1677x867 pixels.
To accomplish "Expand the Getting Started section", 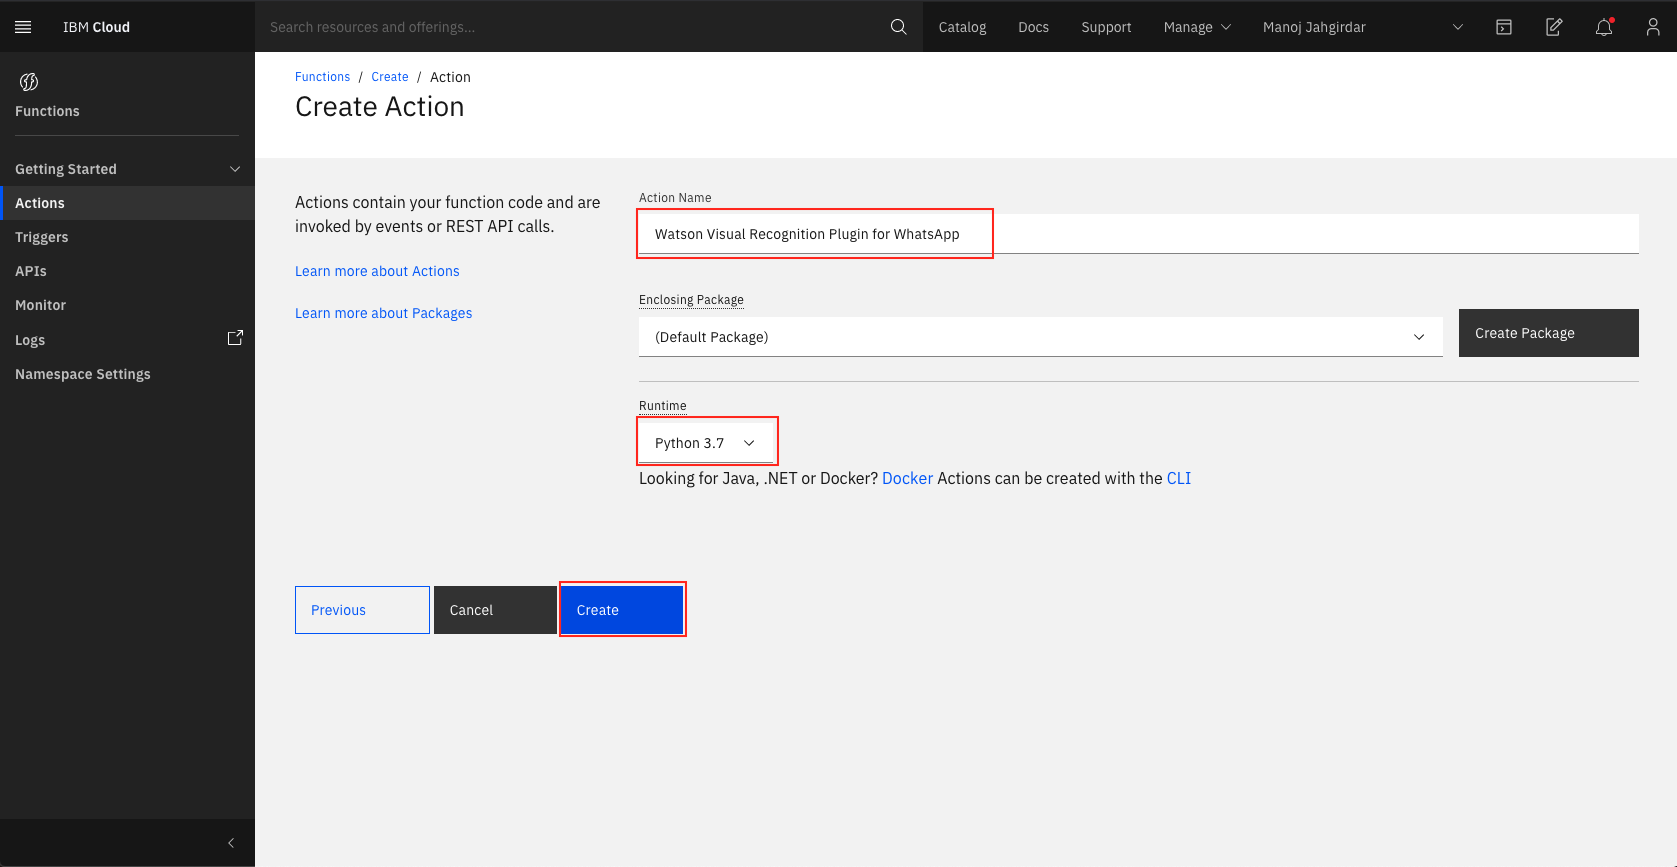I will [x=127, y=169].
